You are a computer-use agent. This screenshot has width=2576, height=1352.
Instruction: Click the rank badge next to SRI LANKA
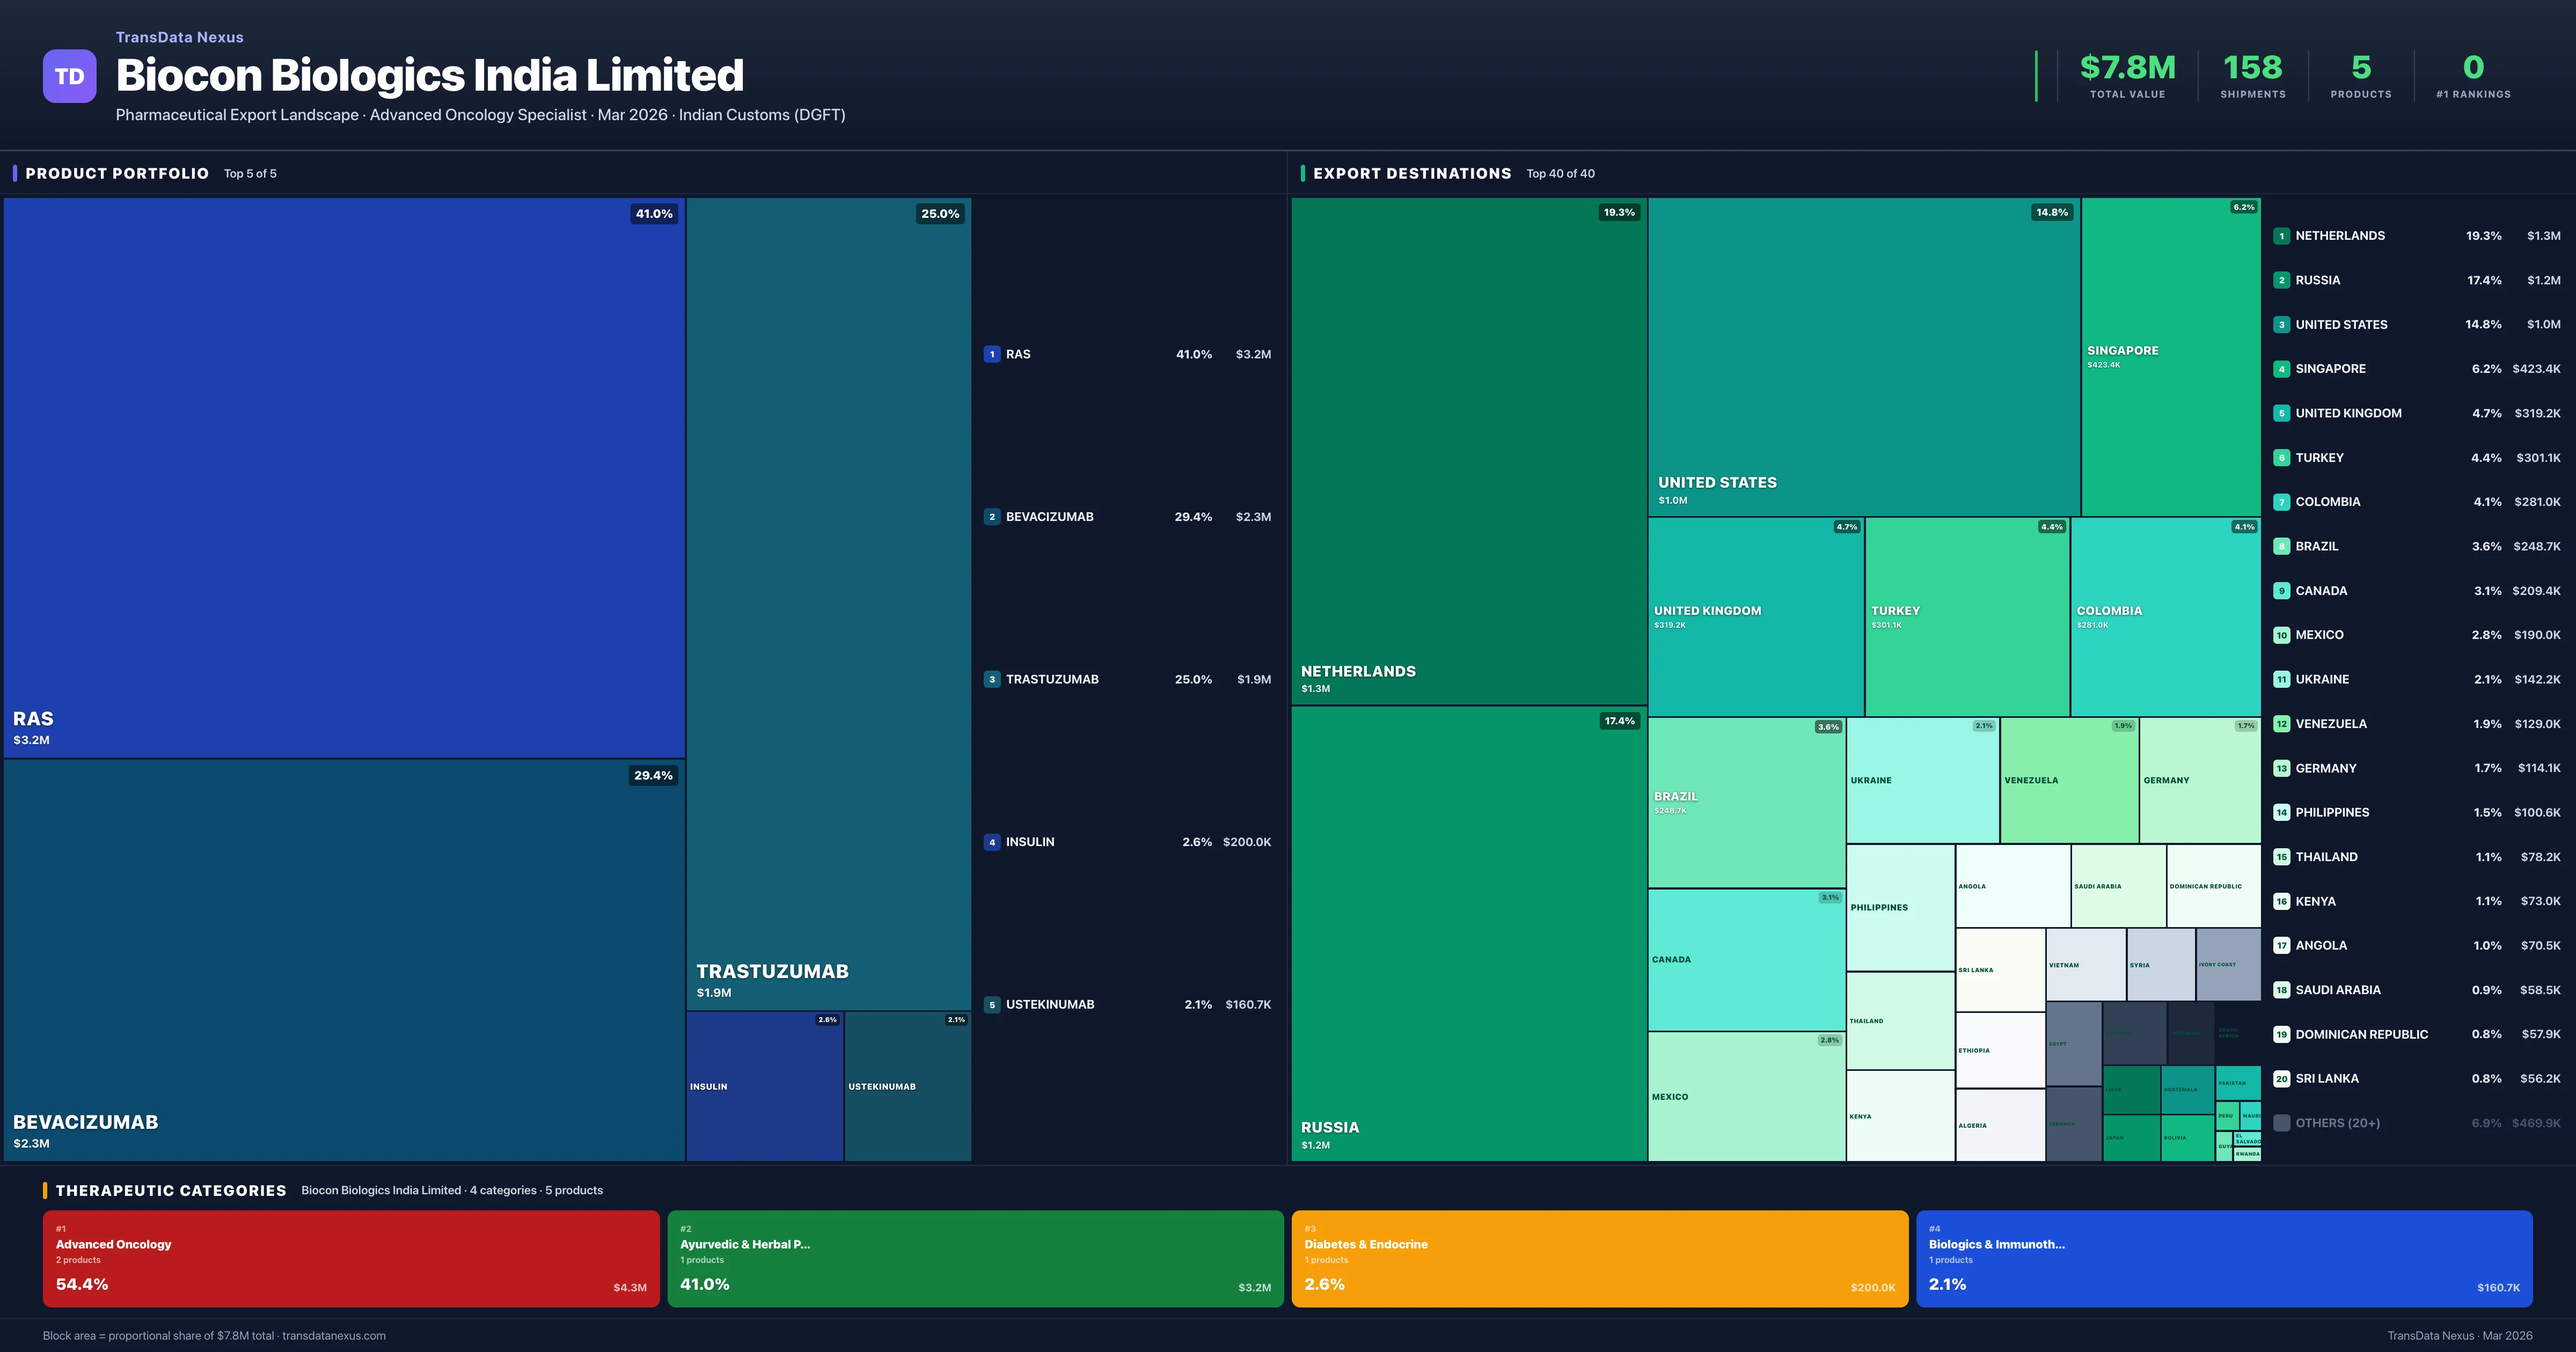pyautogui.click(x=2282, y=1078)
